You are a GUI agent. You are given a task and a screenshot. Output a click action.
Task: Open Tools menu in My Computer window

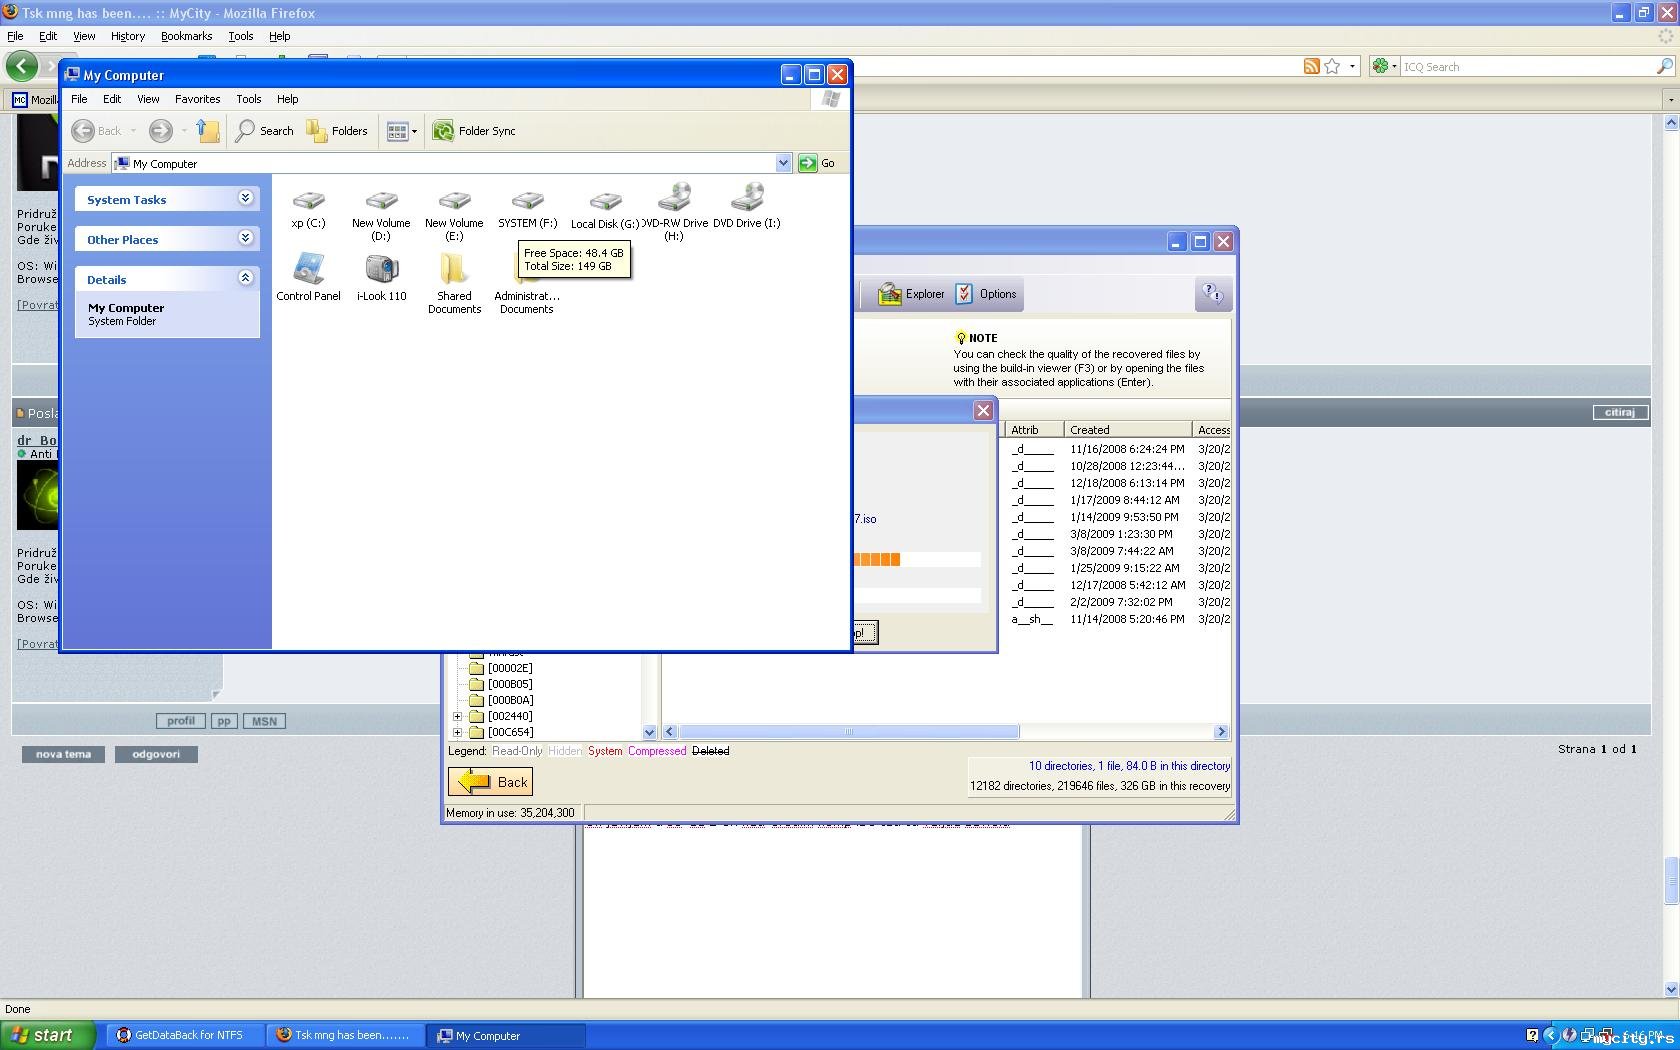[248, 99]
